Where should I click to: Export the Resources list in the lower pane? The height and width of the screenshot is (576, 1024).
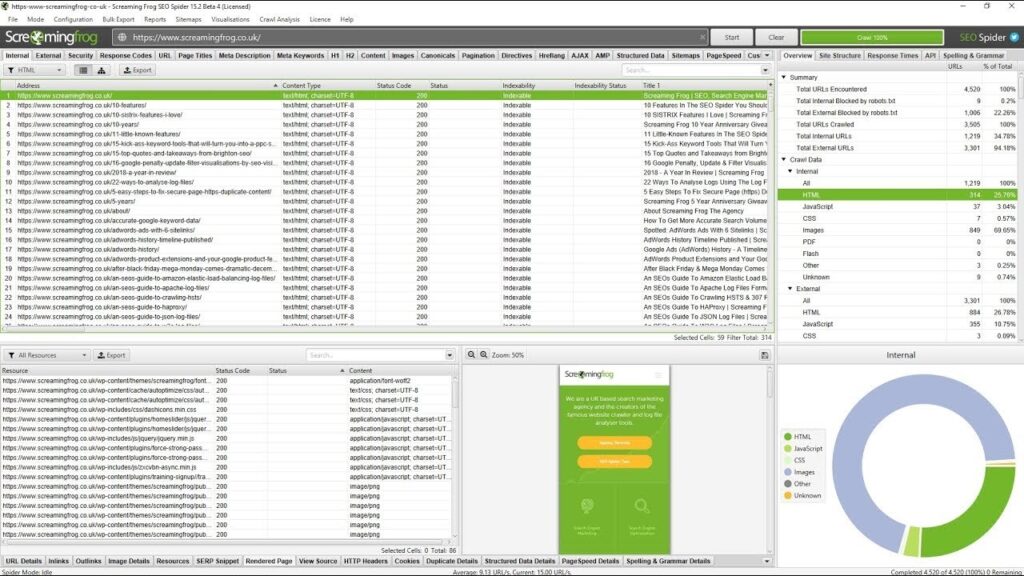point(110,354)
